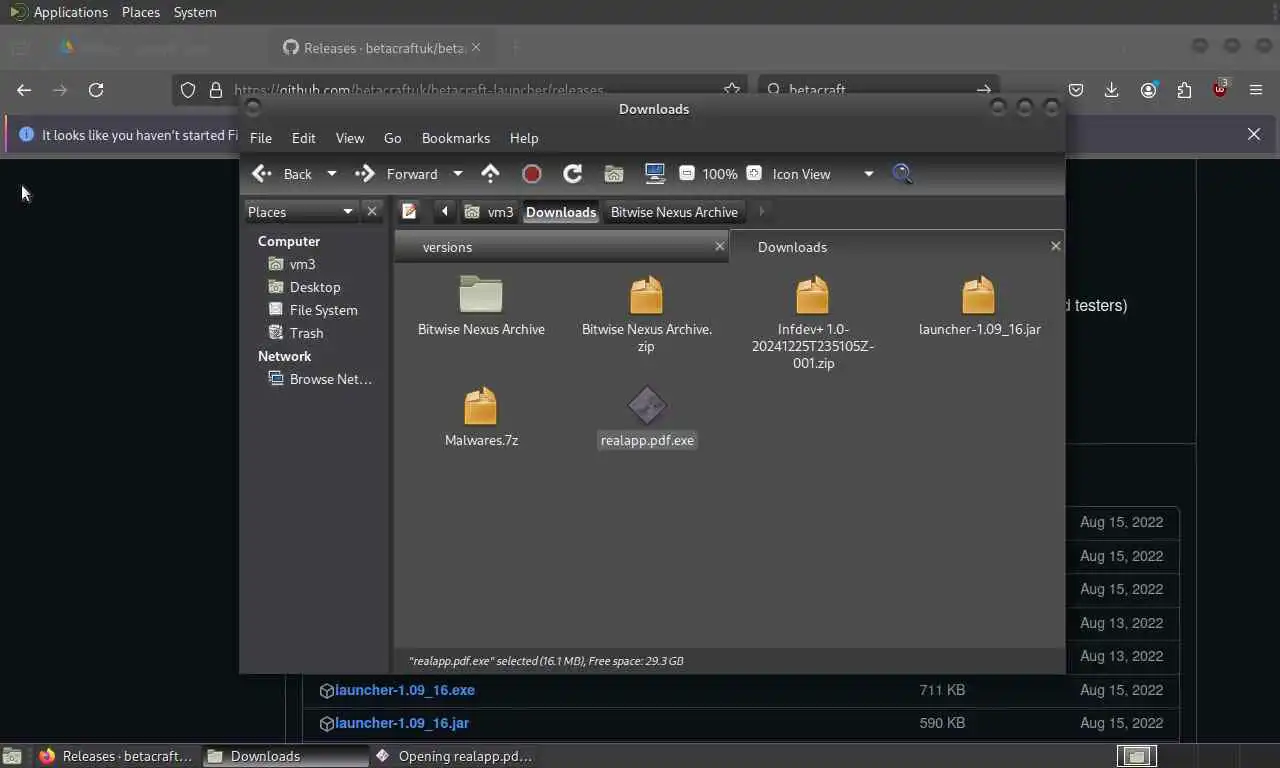The height and width of the screenshot is (768, 1280).
Task: Go up to parent folder arrow
Action: (490, 174)
